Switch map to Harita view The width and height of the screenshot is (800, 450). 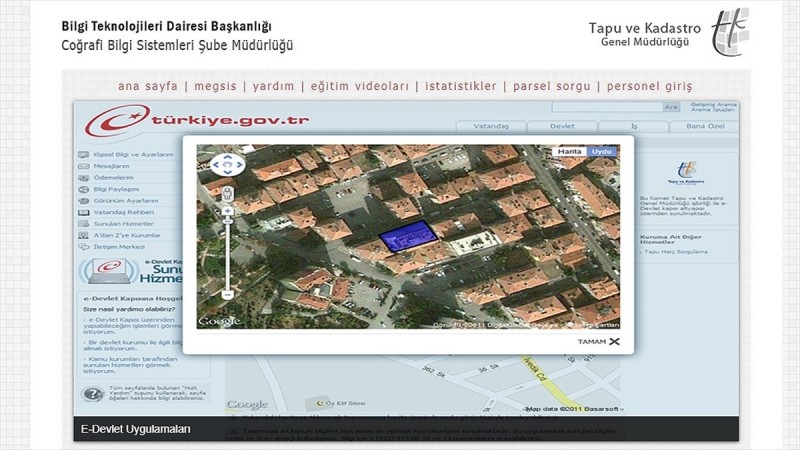(x=569, y=152)
